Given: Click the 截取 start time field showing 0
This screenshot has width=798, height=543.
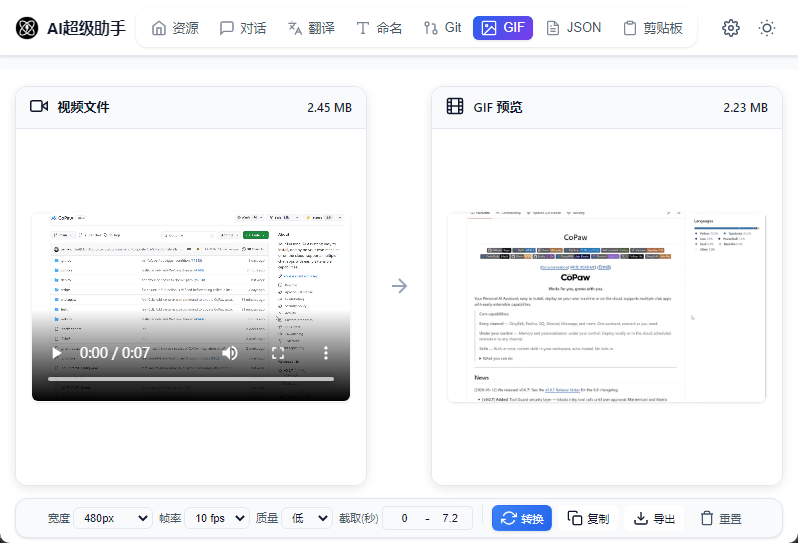Looking at the screenshot, I should click(404, 518).
